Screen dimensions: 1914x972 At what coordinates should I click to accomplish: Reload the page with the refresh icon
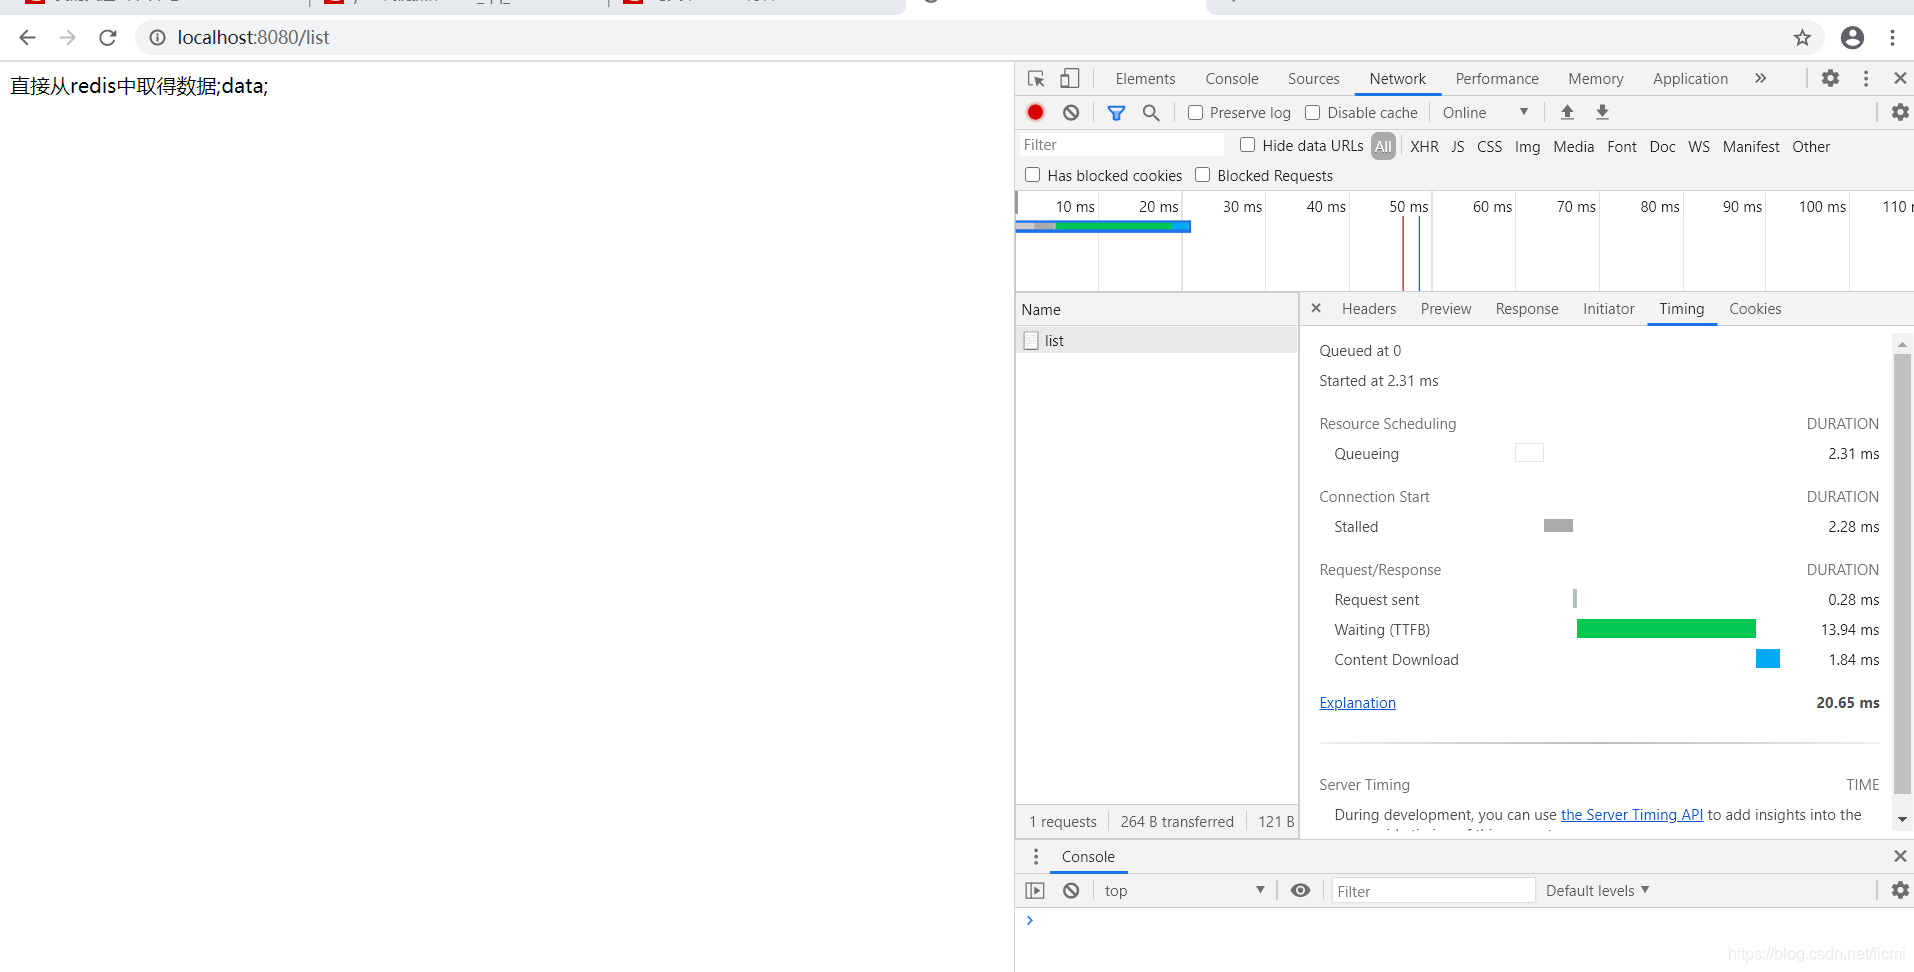click(x=108, y=38)
